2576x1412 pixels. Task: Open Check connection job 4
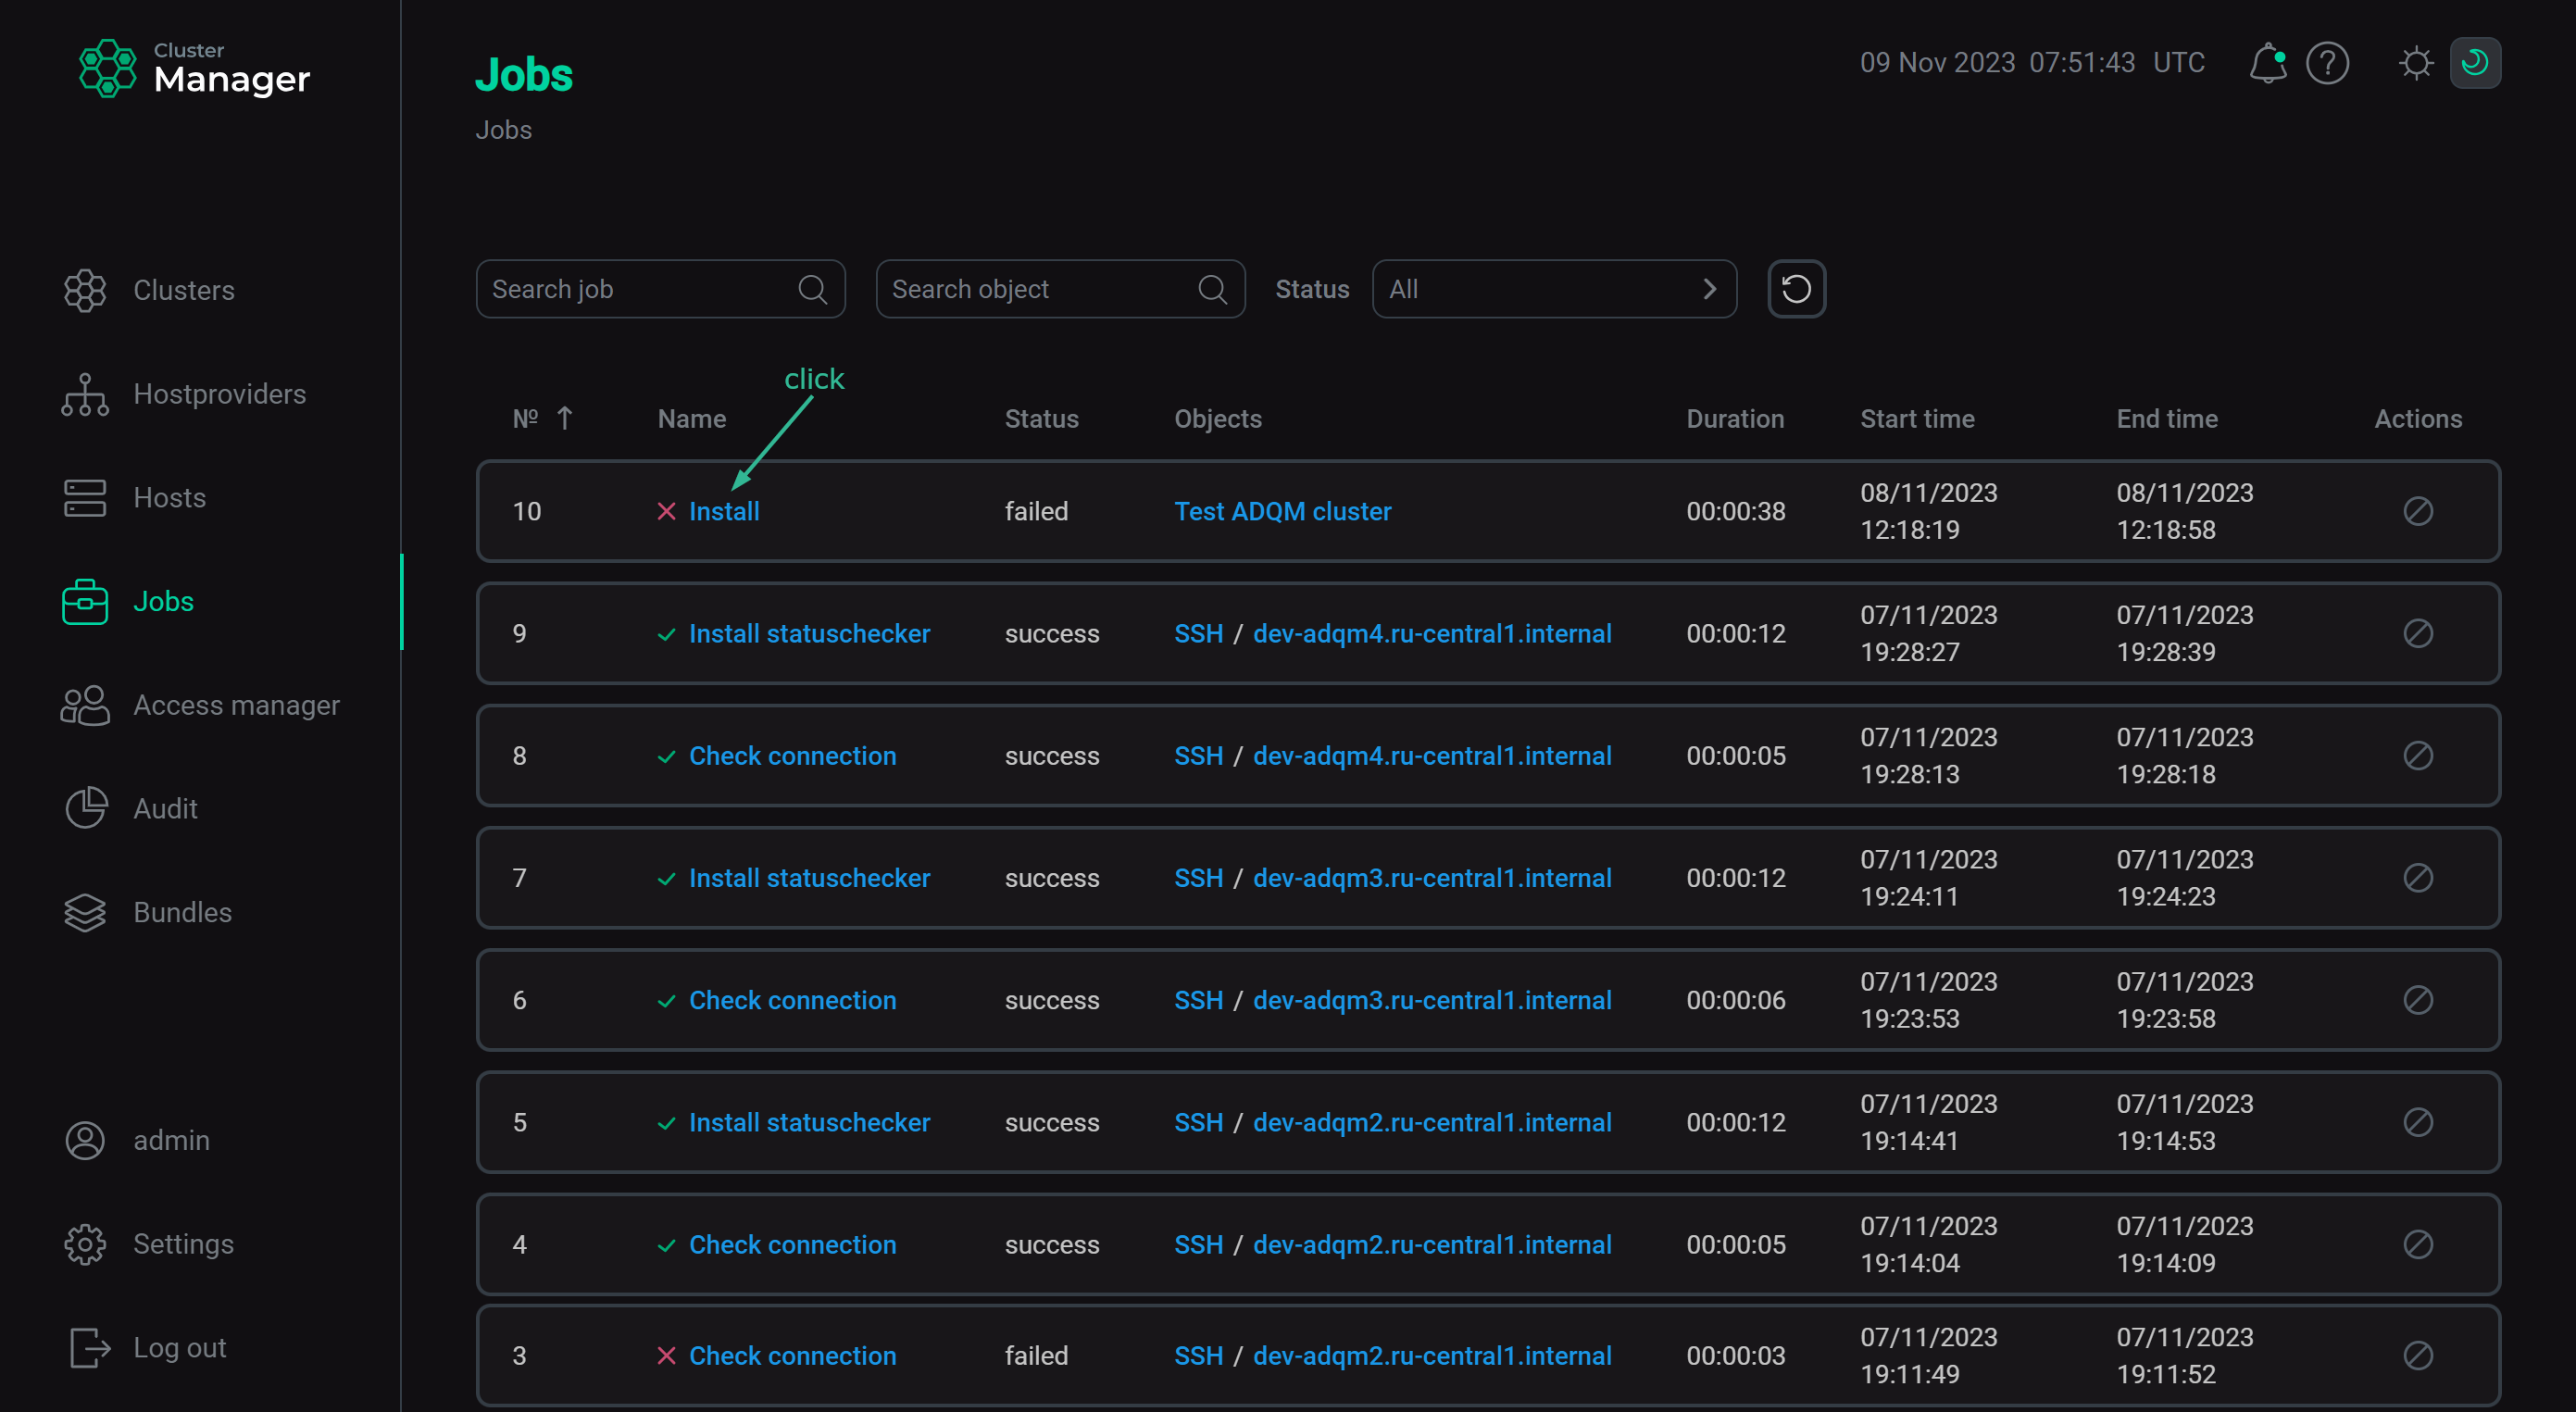tap(792, 1244)
